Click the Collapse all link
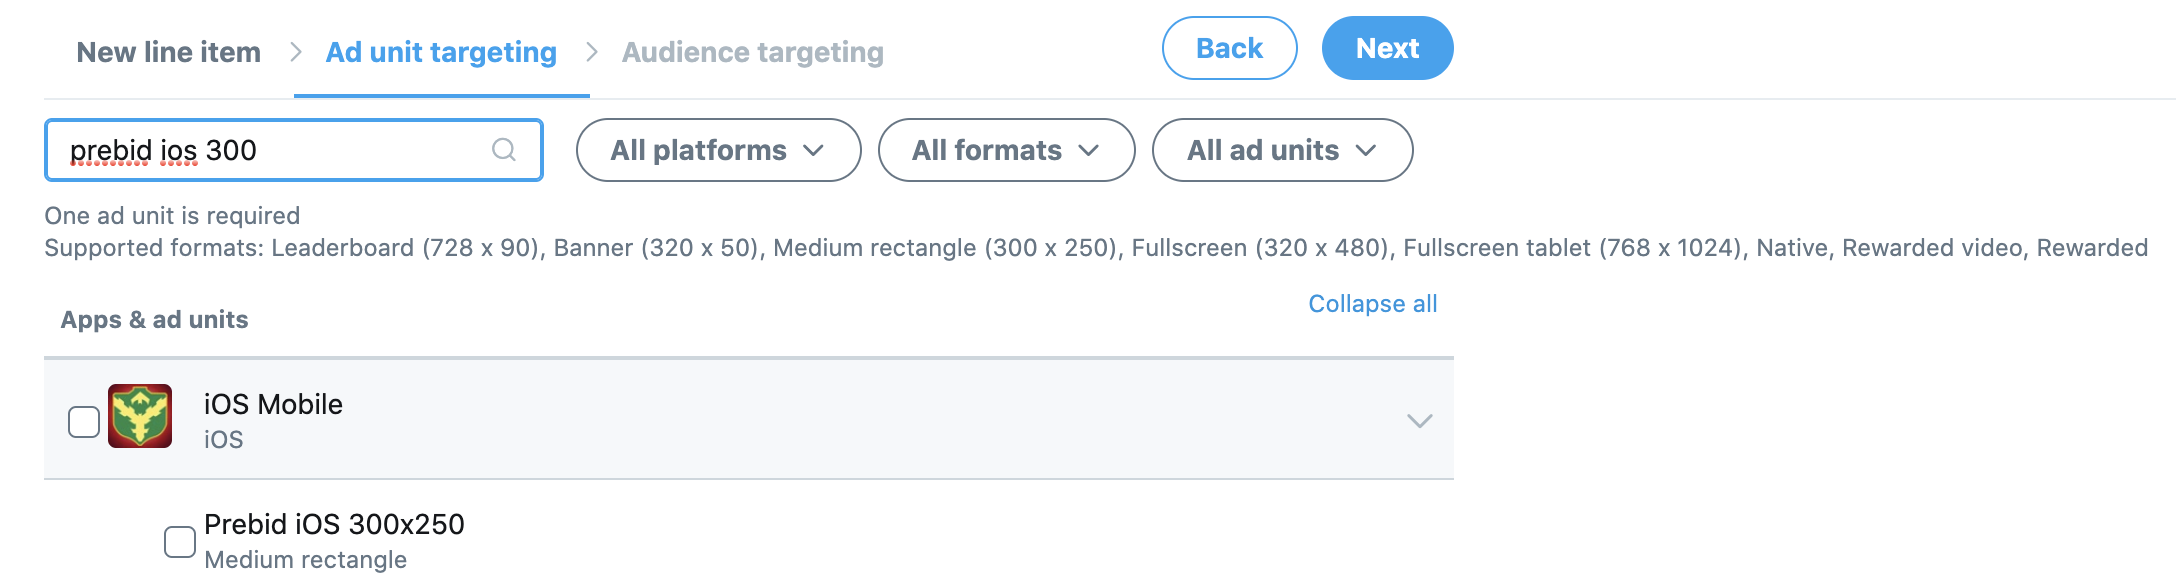 pos(1372,304)
